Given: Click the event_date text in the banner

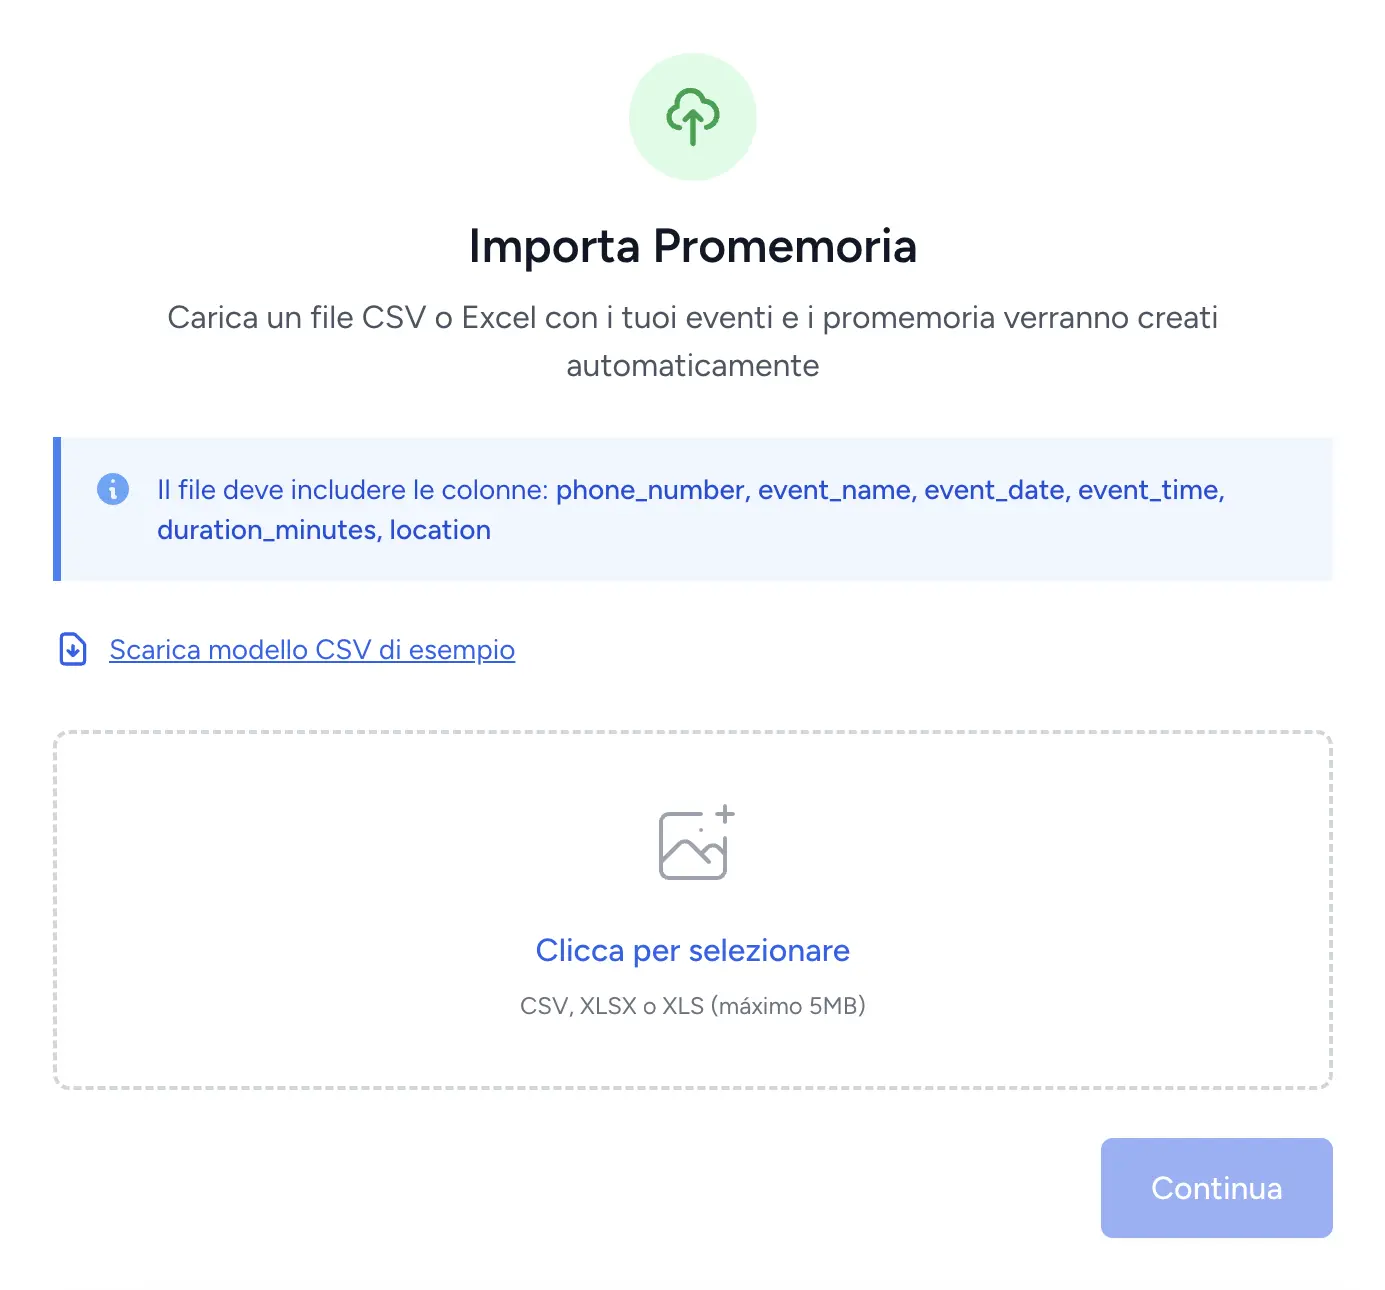Looking at the screenshot, I should [994, 490].
